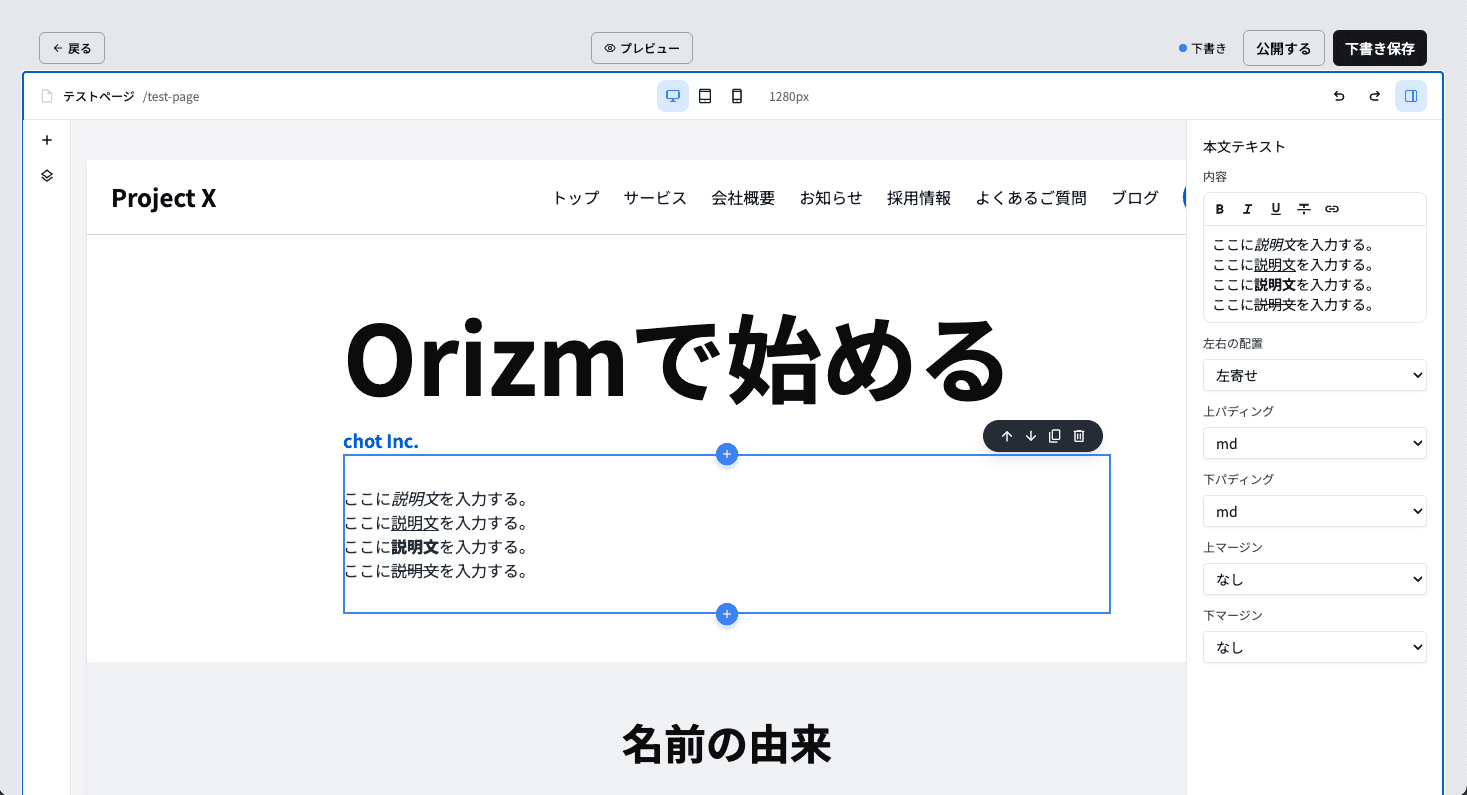Expand the 下マージン dropdown

1314,647
